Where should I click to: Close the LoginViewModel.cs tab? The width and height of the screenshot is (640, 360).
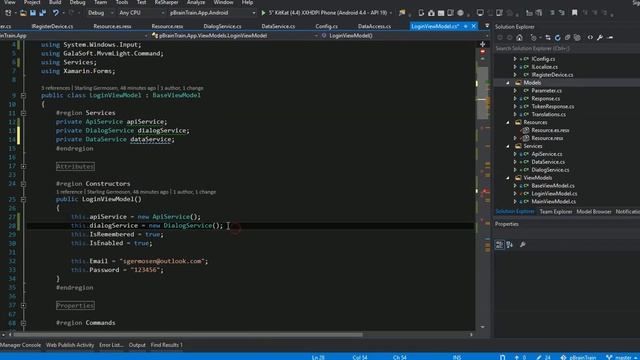click(473, 26)
